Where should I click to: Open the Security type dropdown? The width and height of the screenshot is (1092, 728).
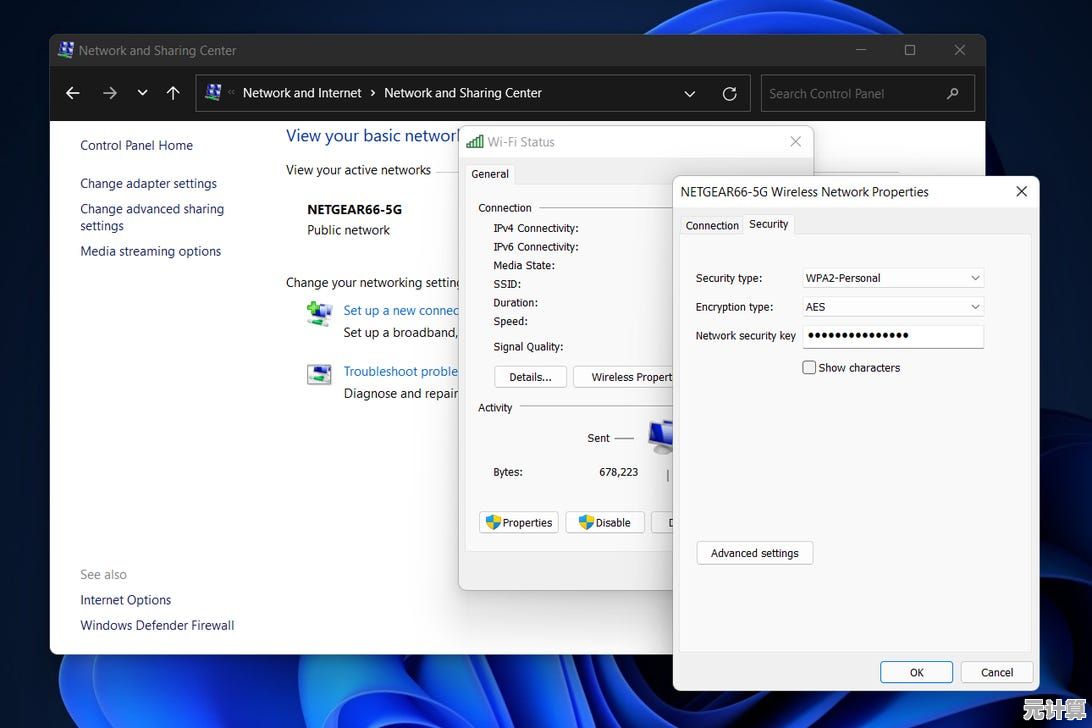click(x=975, y=277)
